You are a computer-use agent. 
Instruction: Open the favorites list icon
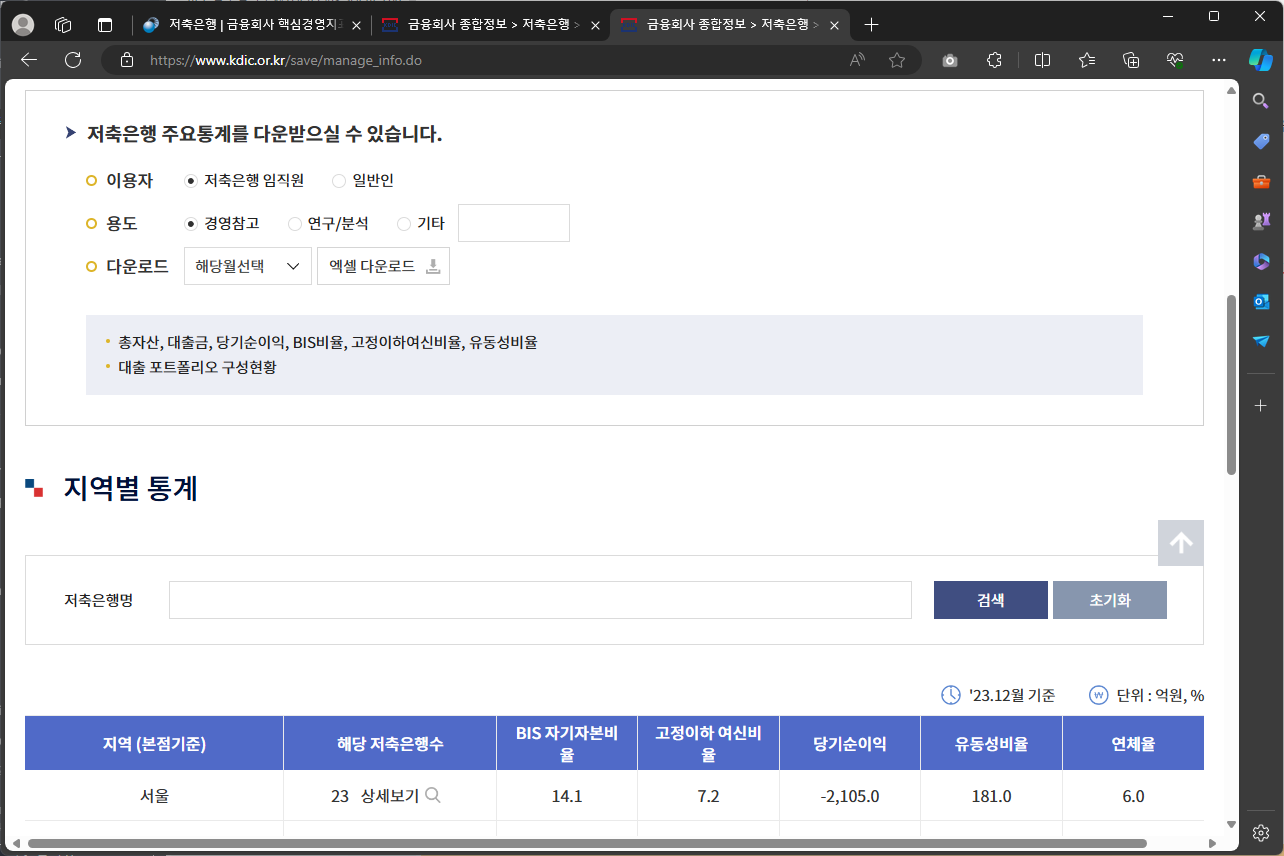coord(1087,60)
